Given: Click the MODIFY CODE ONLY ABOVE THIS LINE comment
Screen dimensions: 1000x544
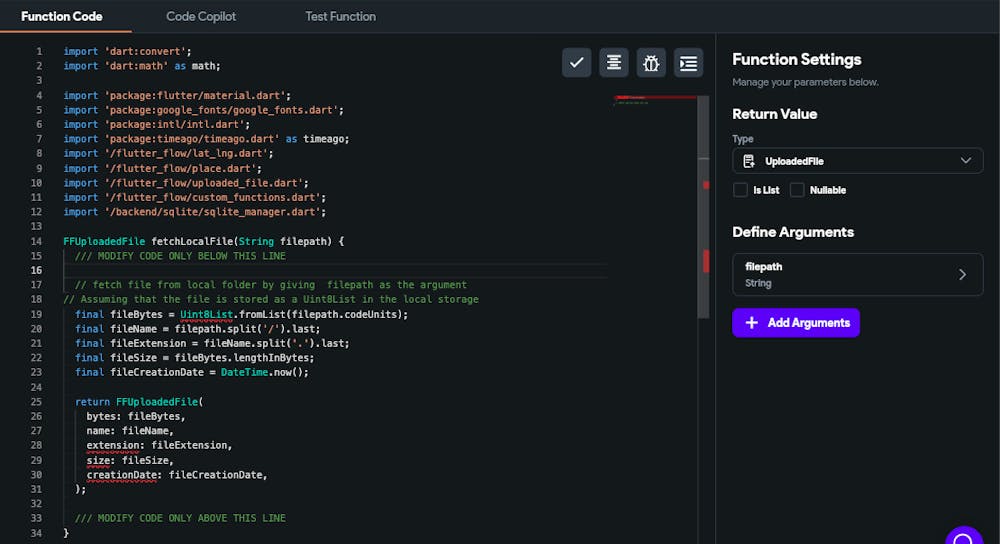Looking at the screenshot, I should click(x=180, y=518).
